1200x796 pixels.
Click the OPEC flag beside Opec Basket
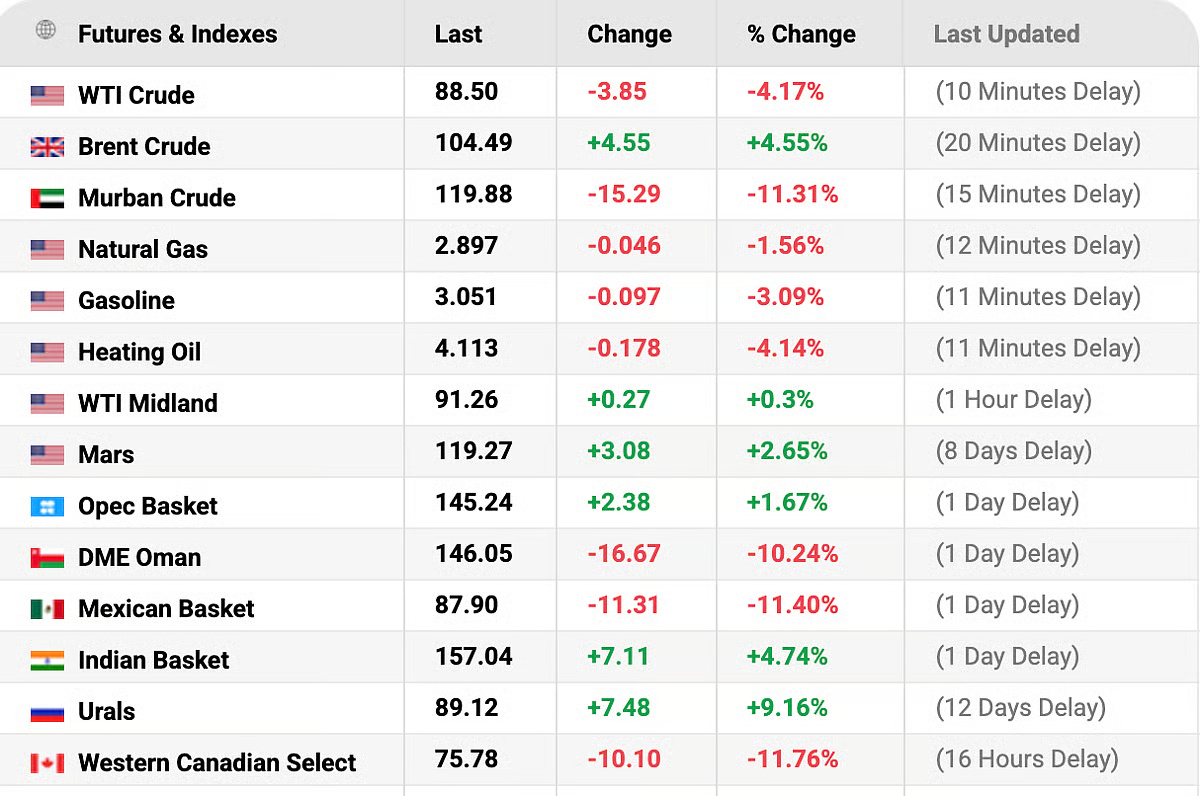point(47,506)
